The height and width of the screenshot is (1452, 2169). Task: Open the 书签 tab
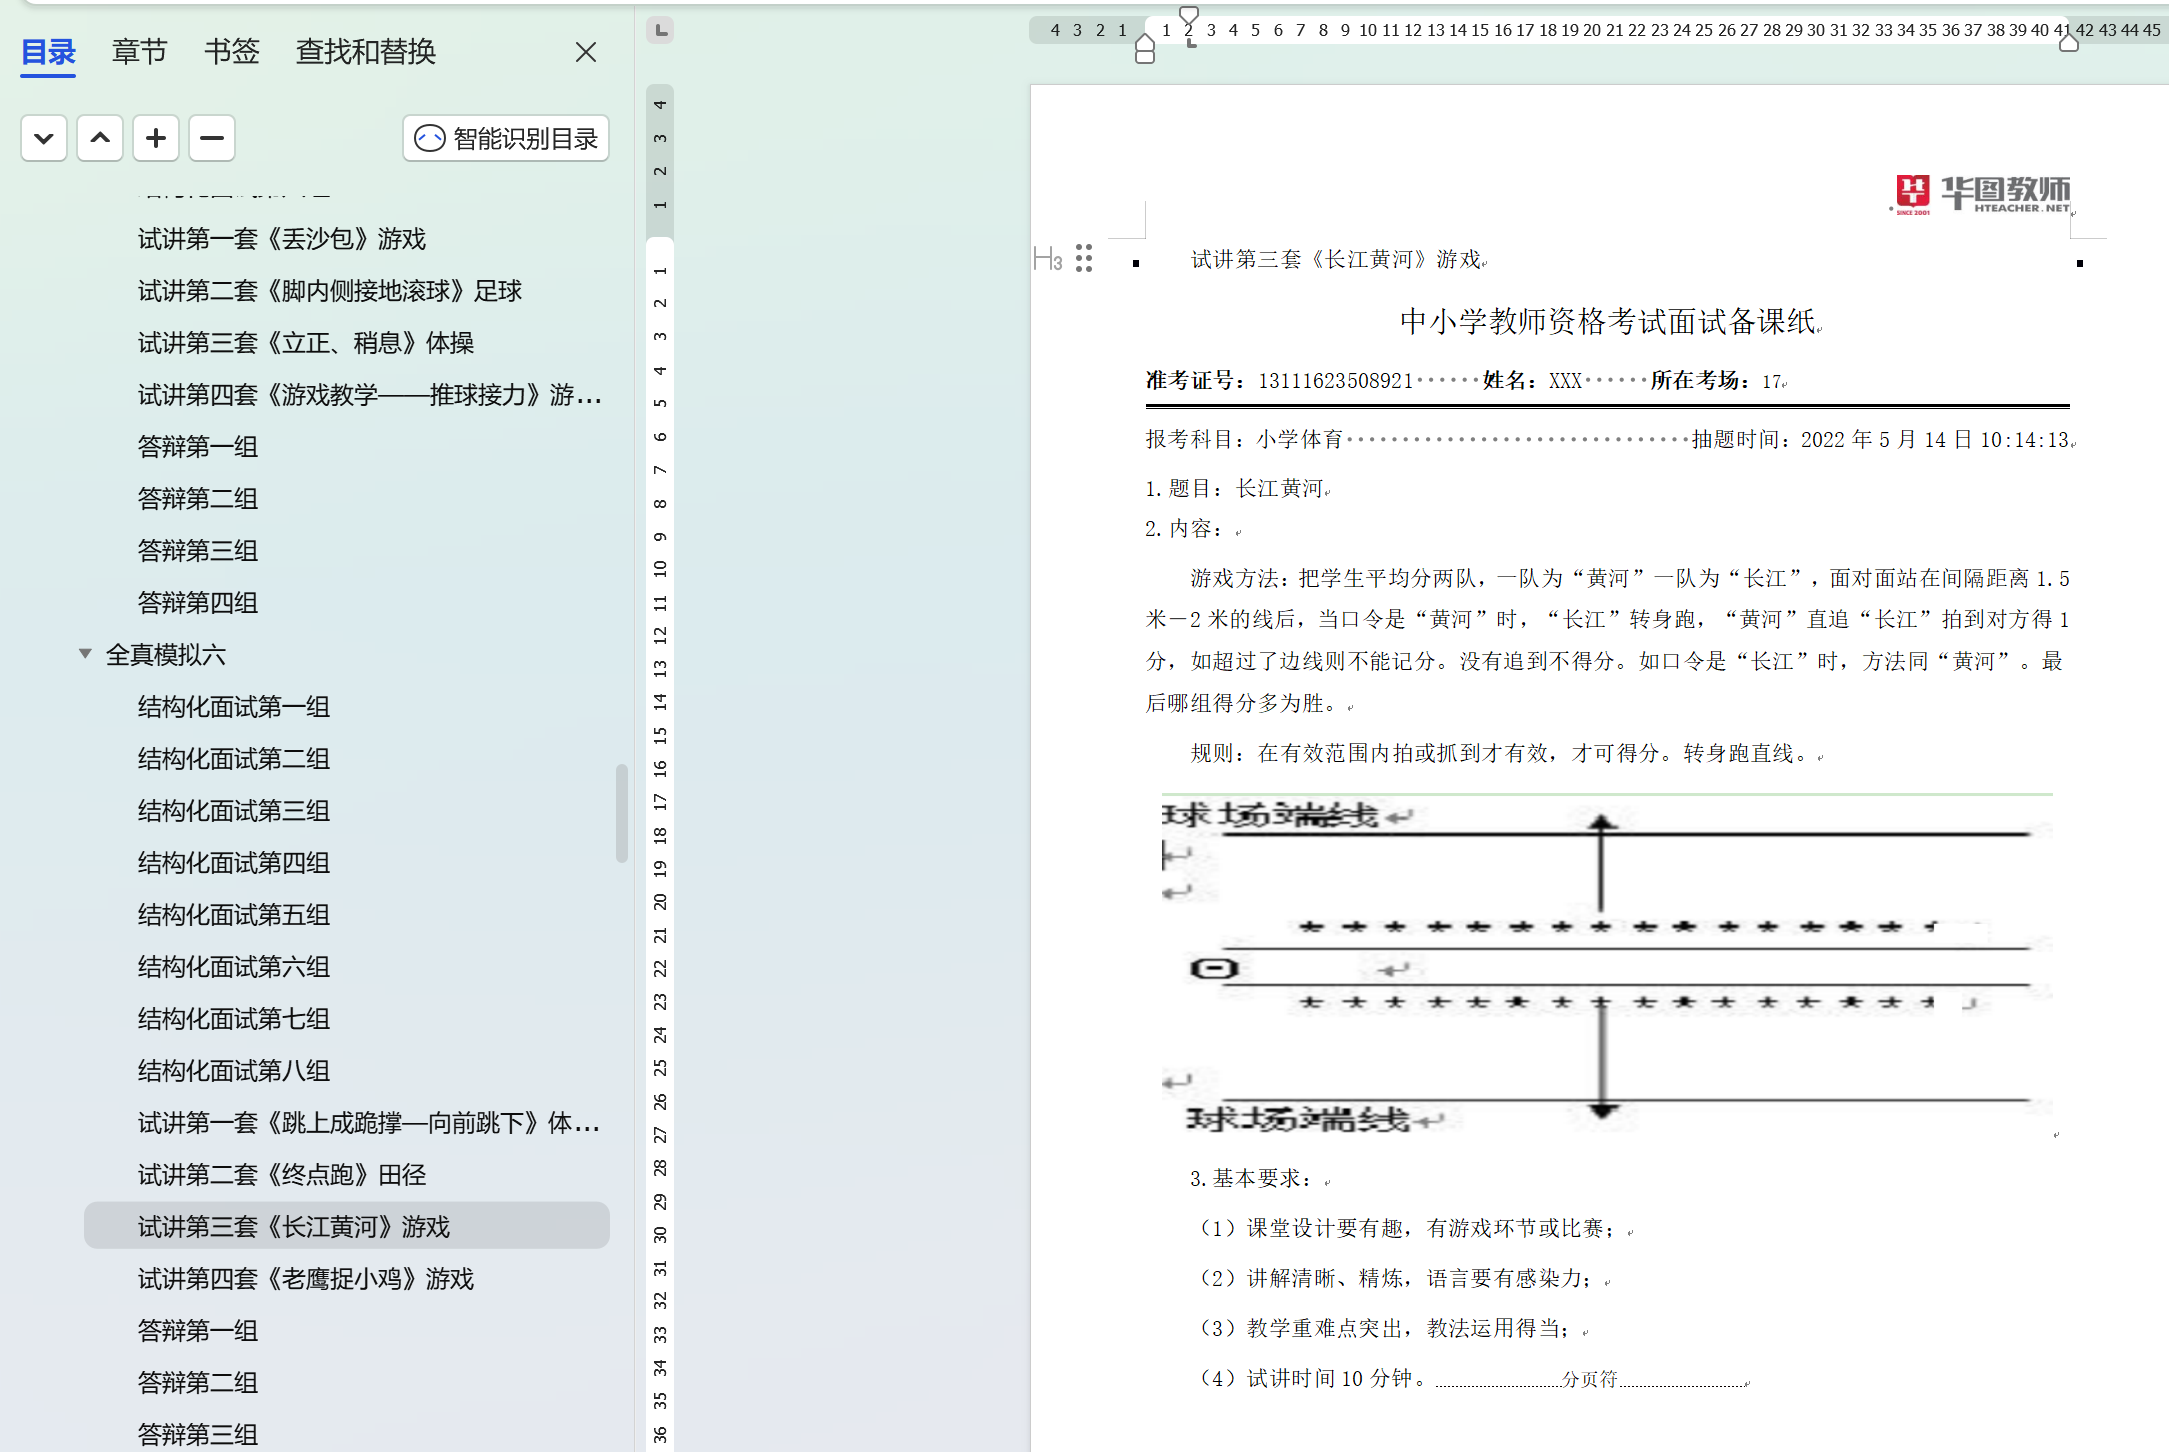(231, 52)
